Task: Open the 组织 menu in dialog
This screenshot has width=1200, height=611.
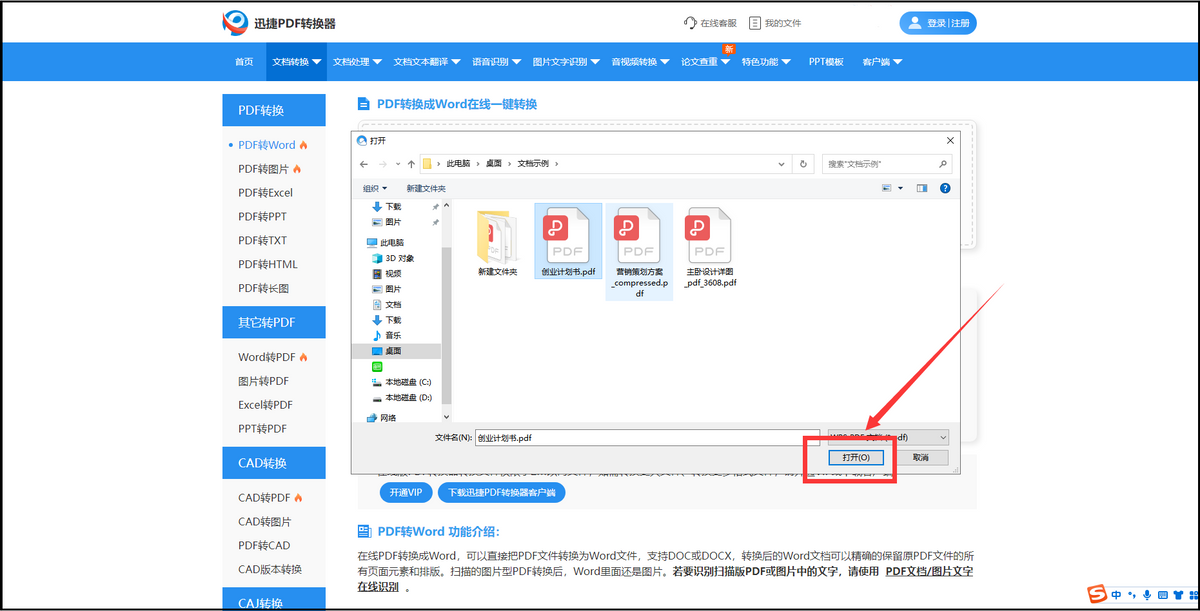Action: [375, 188]
